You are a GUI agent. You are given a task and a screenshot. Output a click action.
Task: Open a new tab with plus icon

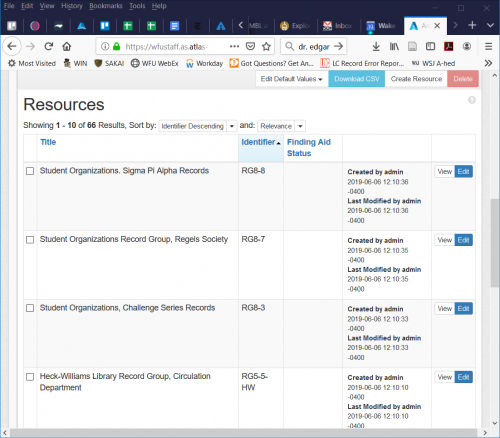pyautogui.click(x=472, y=25)
